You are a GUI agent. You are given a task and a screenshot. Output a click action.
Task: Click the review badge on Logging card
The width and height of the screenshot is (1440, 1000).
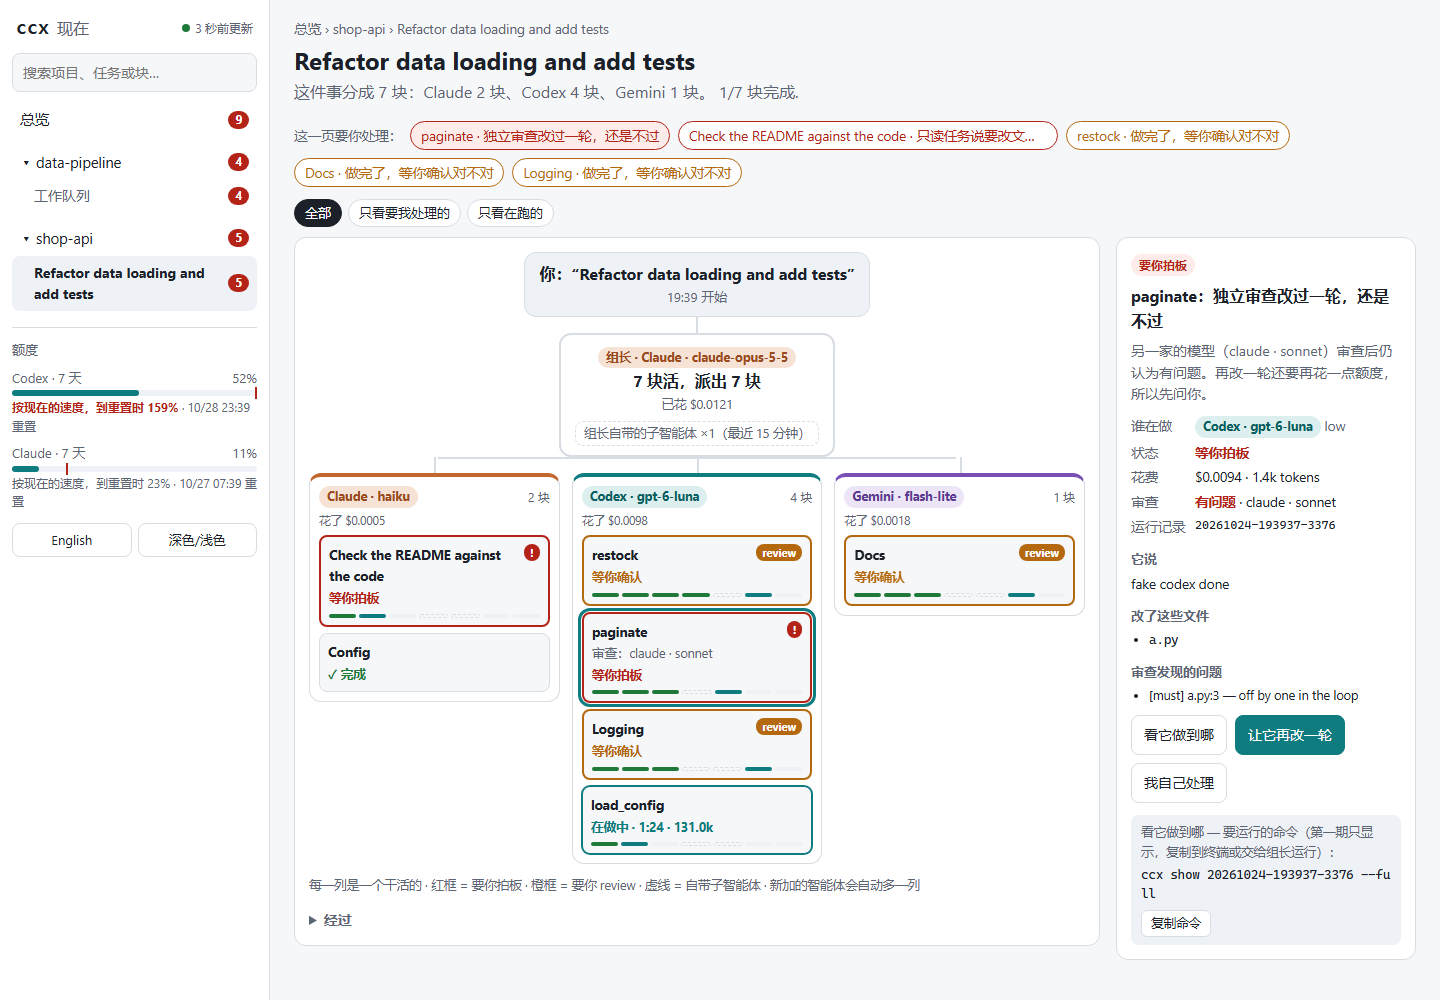click(779, 727)
